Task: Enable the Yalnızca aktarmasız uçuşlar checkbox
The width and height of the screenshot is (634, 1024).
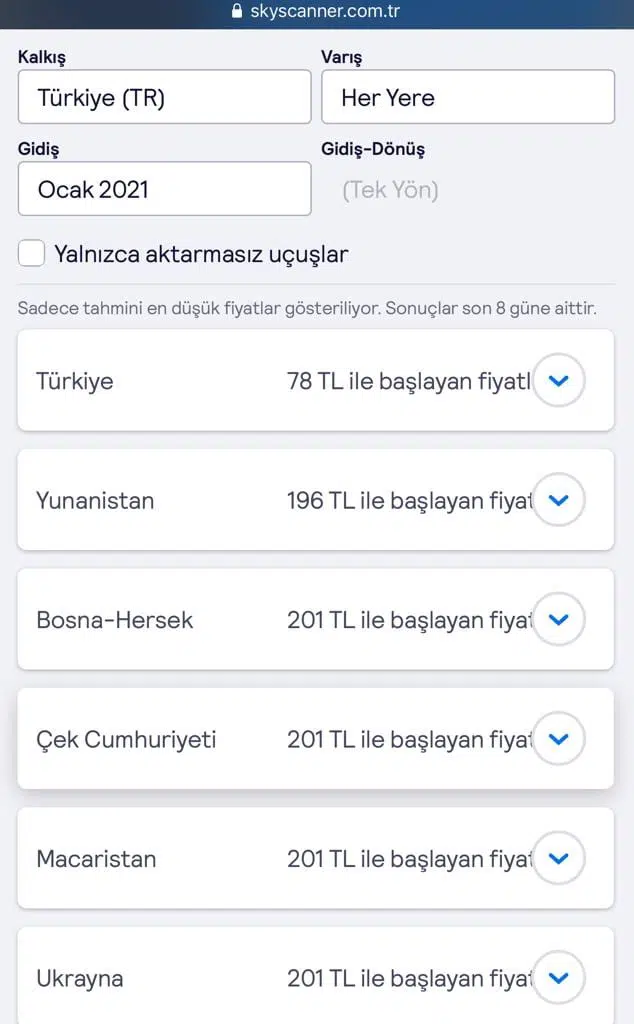Action: pyautogui.click(x=32, y=254)
